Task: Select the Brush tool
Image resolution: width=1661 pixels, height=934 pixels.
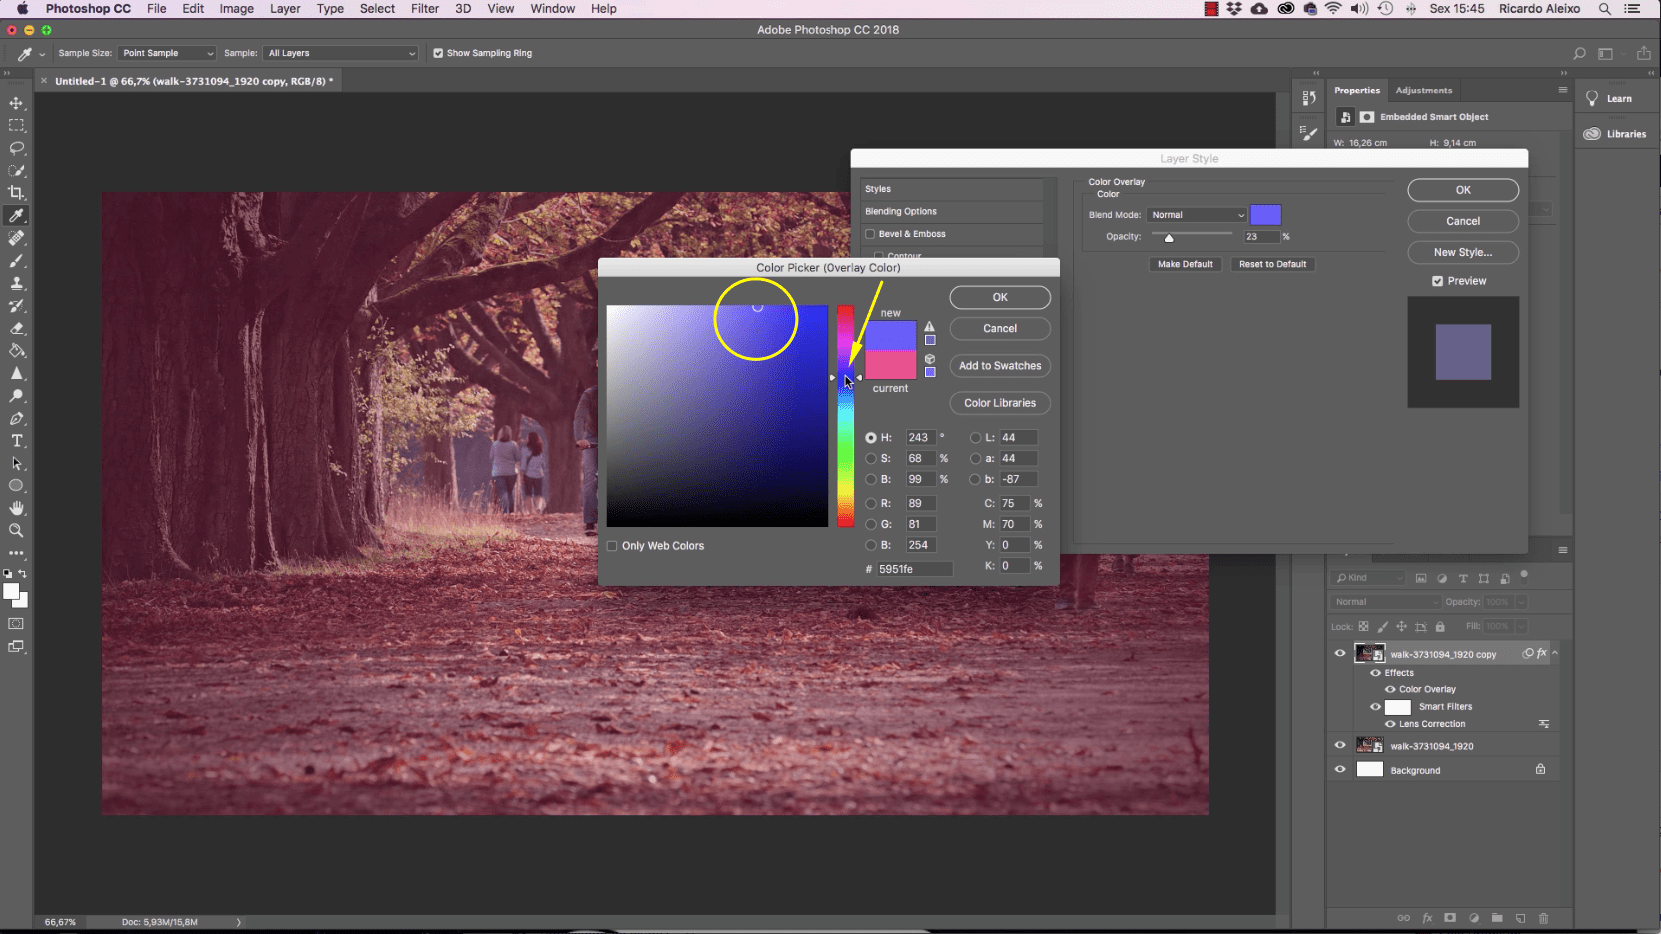Action: 16,261
